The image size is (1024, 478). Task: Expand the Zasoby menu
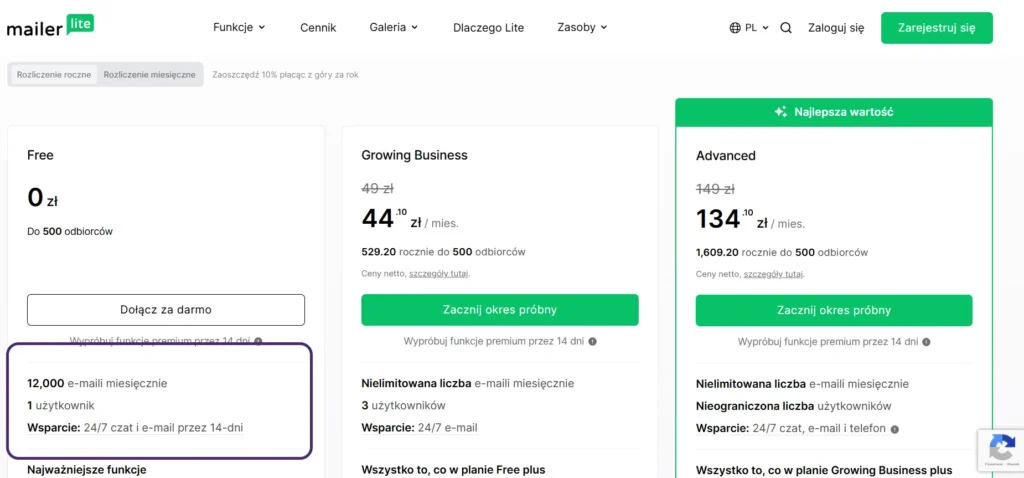click(x=582, y=27)
